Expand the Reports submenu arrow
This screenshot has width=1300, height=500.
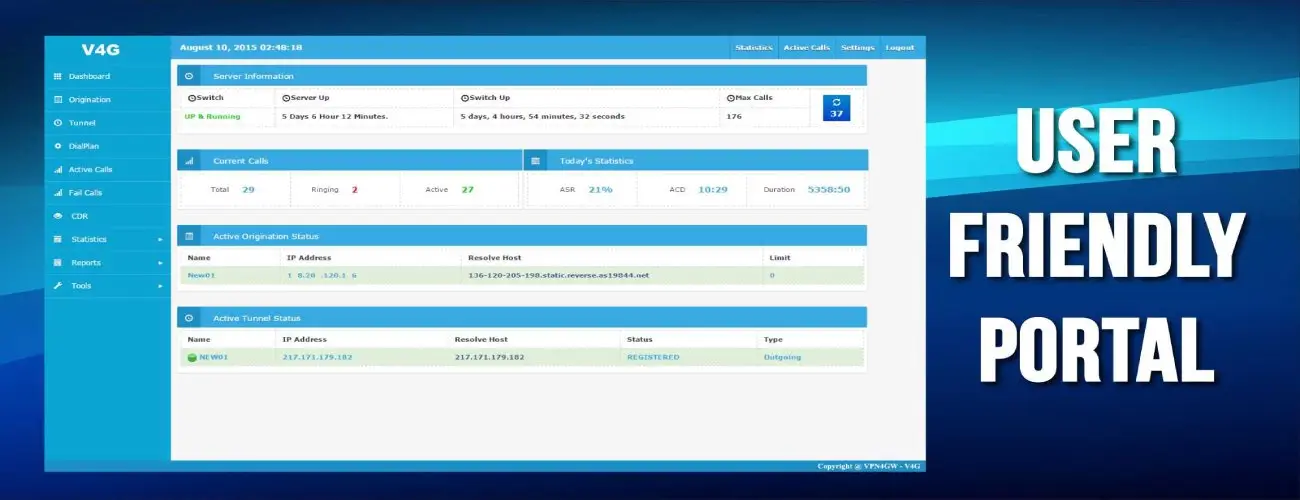click(x=160, y=263)
